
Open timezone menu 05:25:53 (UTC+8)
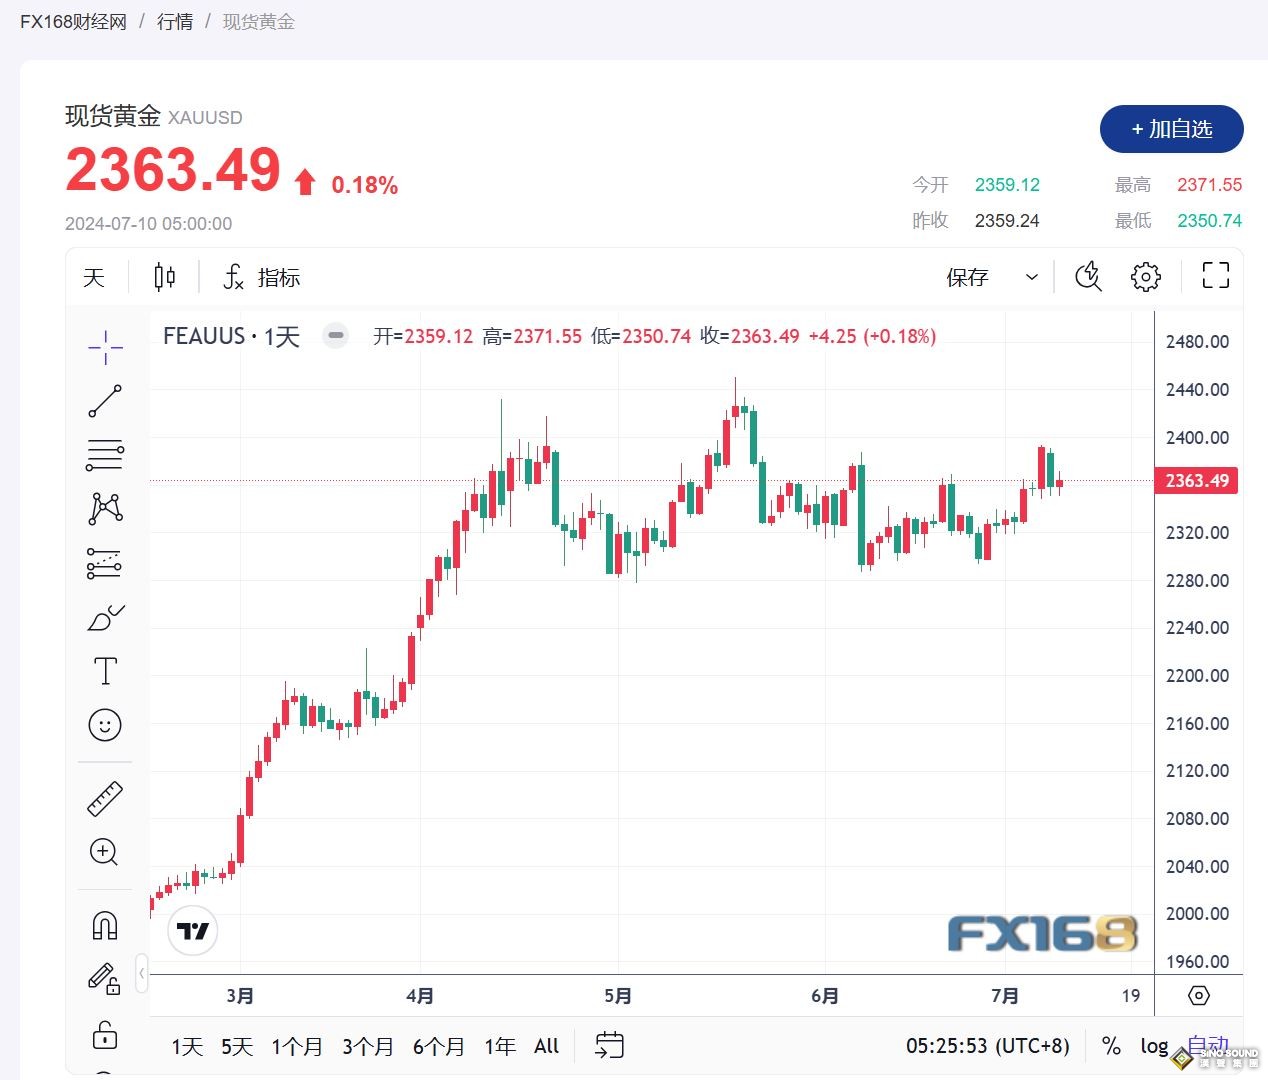[x=988, y=1047]
